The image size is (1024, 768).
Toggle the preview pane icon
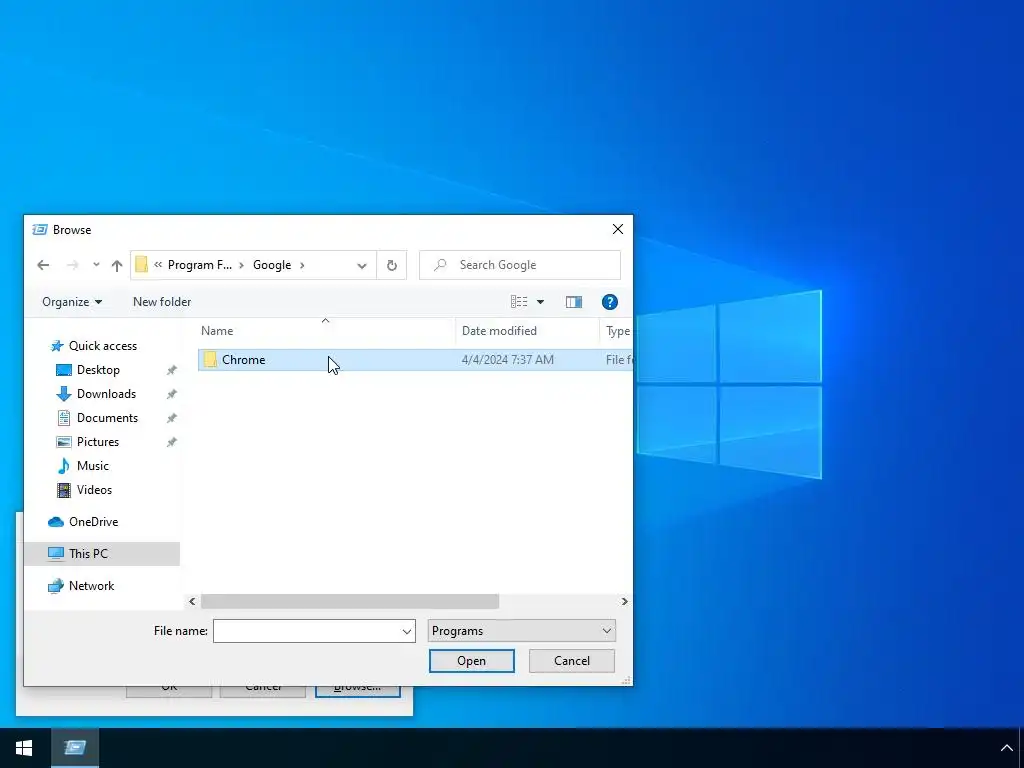click(574, 302)
